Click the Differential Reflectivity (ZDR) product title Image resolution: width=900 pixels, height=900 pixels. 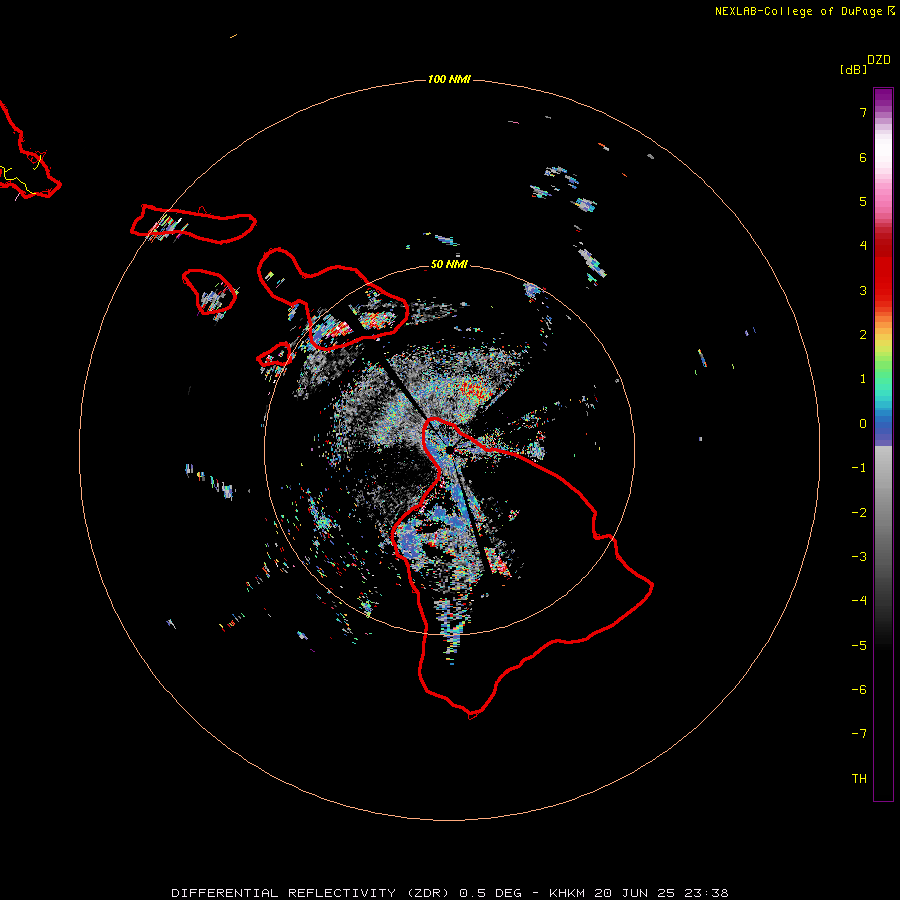click(x=310, y=893)
